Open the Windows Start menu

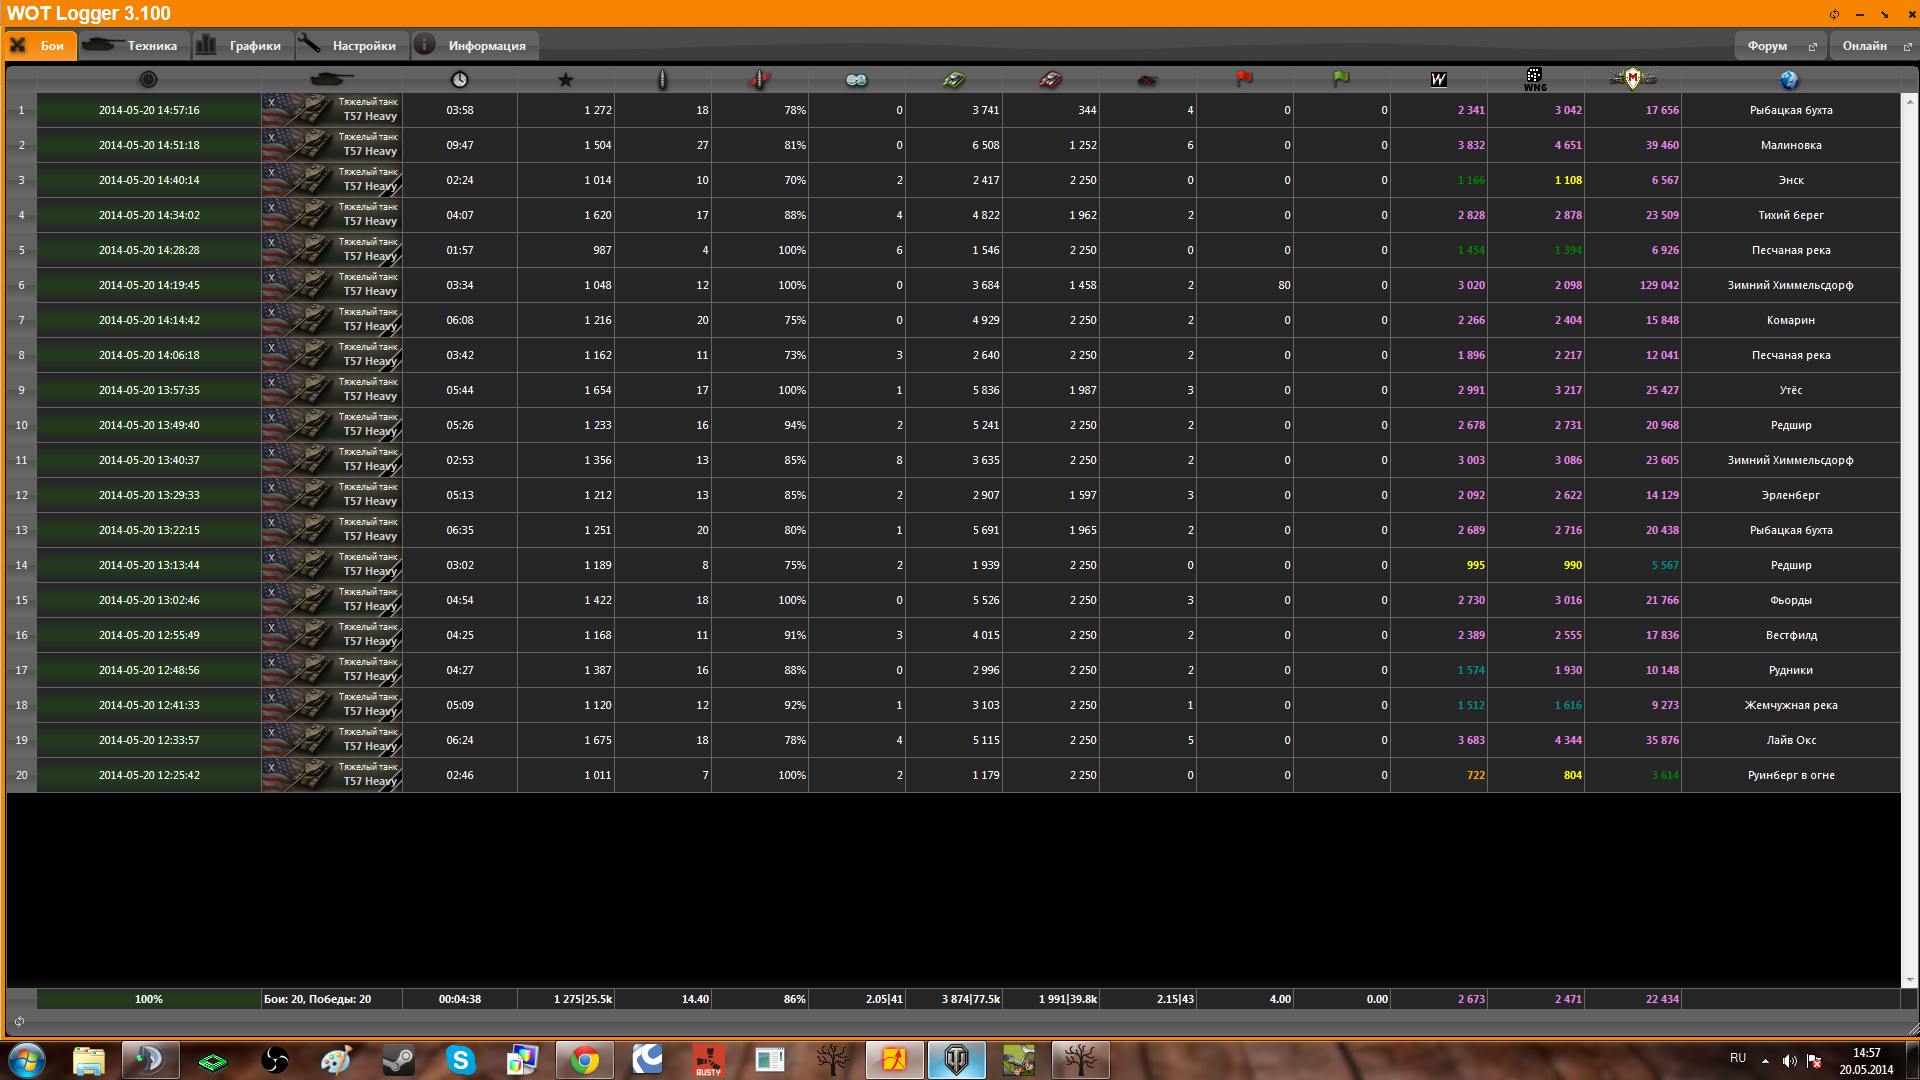pyautogui.click(x=27, y=1060)
